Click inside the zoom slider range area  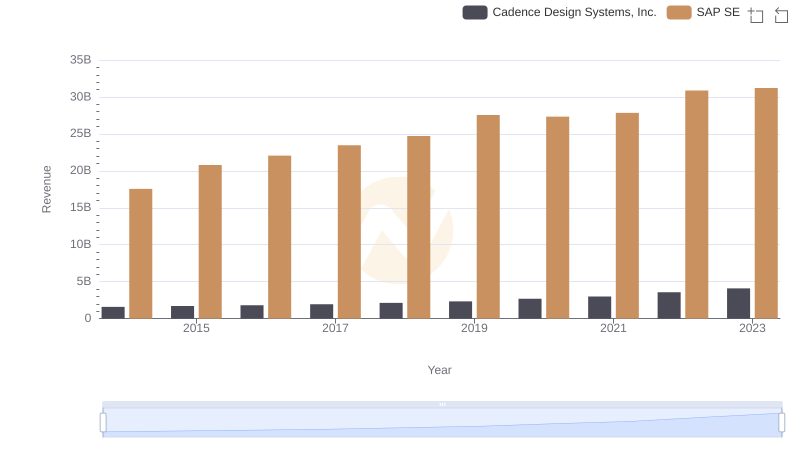coord(442,423)
